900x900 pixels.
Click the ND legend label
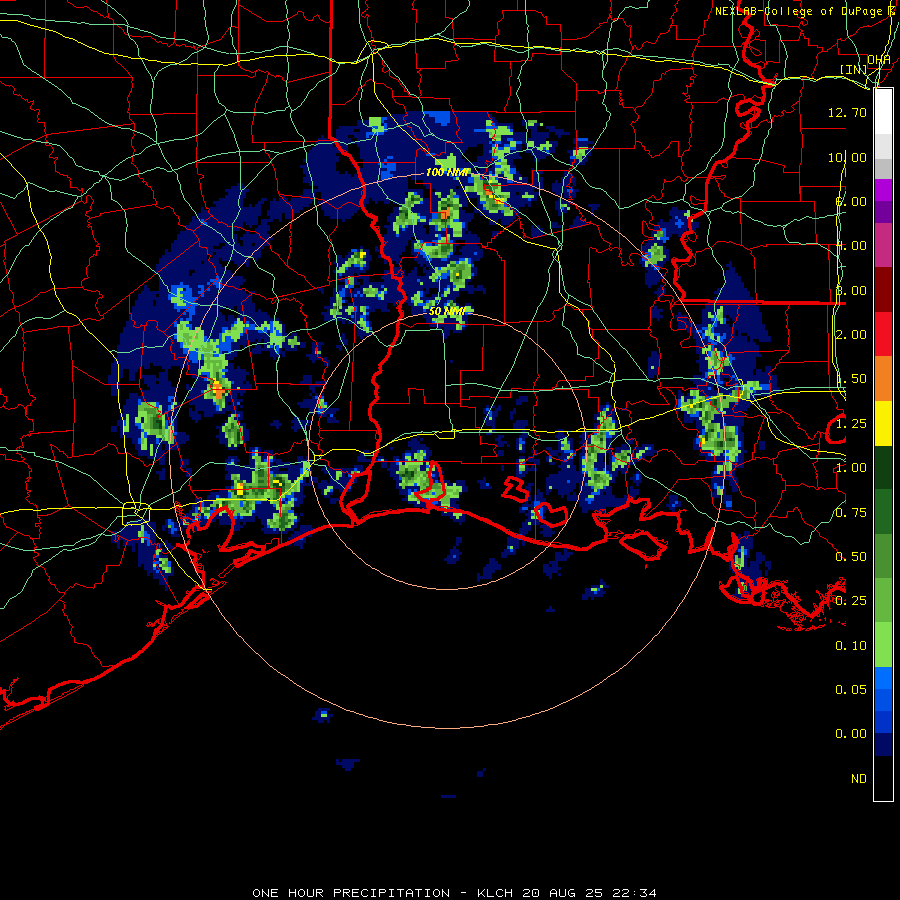pos(859,779)
